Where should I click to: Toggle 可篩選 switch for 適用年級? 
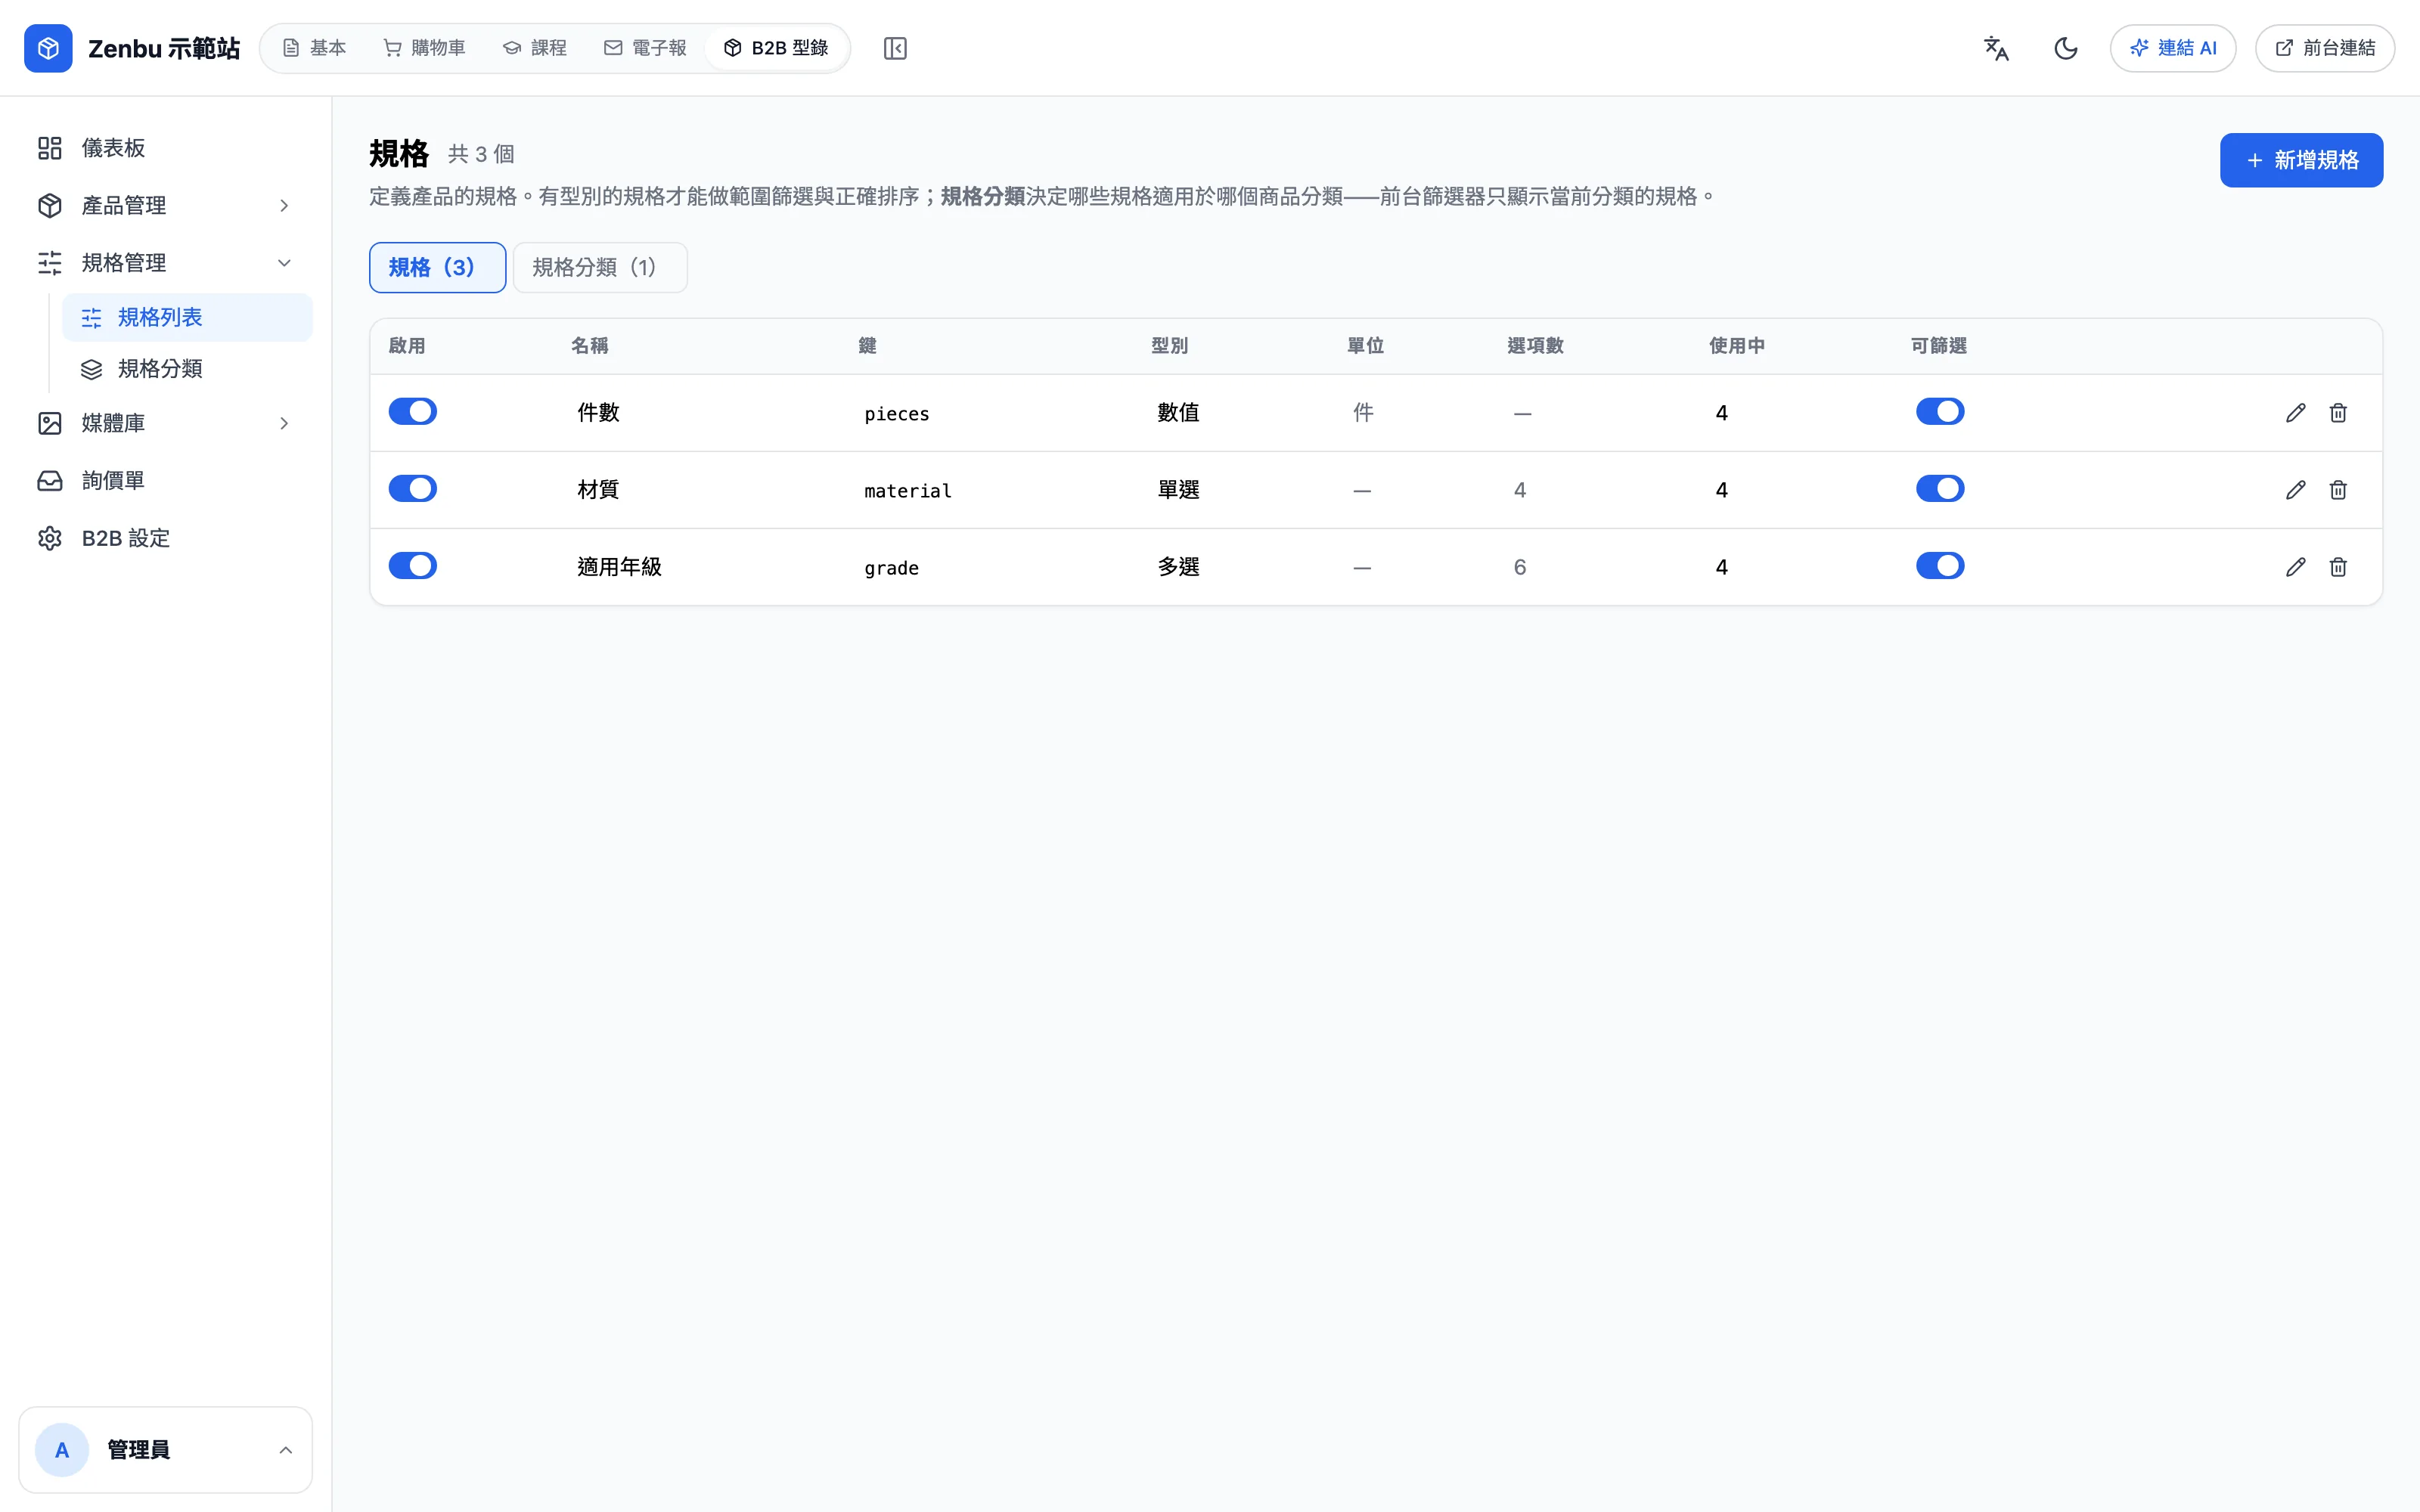tap(1940, 566)
